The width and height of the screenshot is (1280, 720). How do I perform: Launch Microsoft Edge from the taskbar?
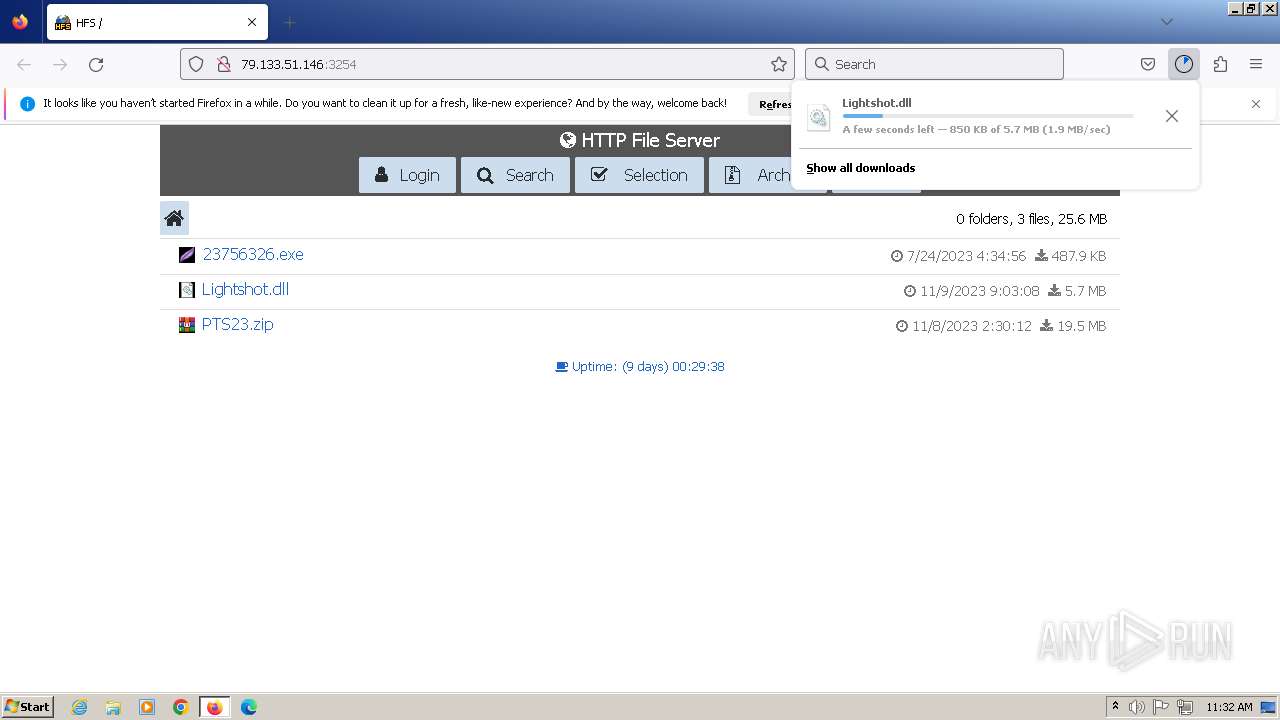coord(249,707)
